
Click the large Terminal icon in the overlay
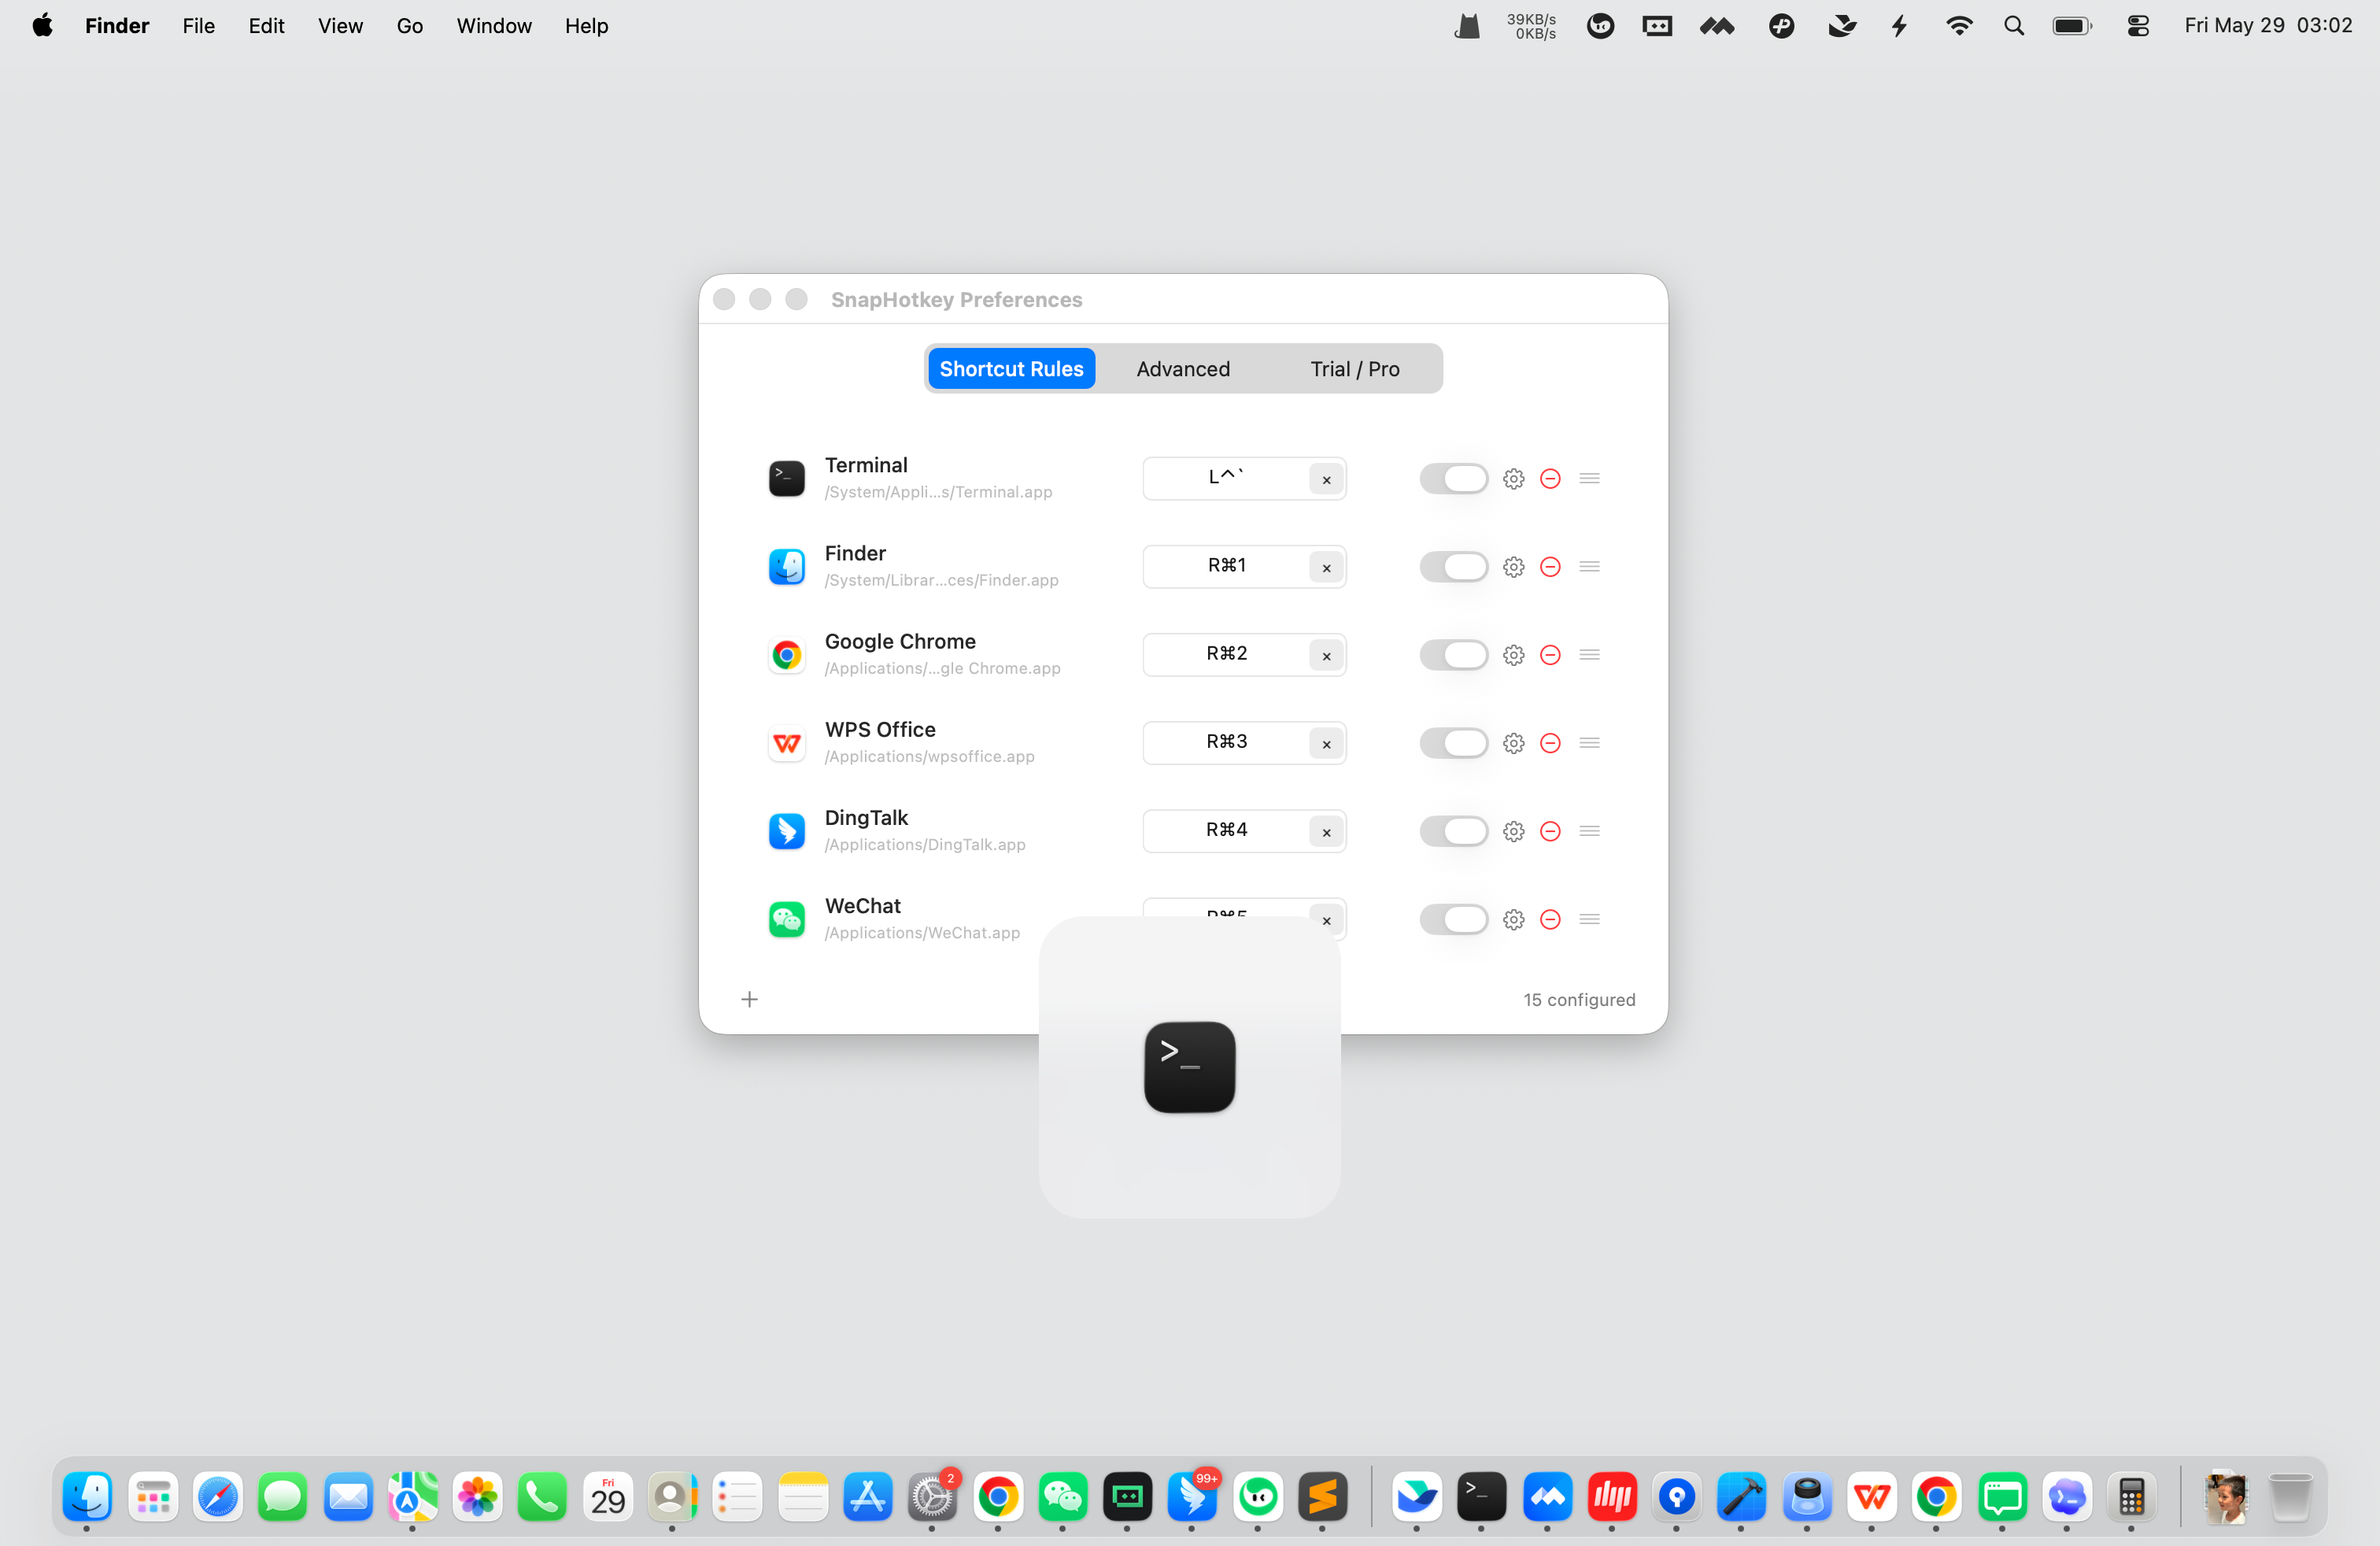[1189, 1067]
